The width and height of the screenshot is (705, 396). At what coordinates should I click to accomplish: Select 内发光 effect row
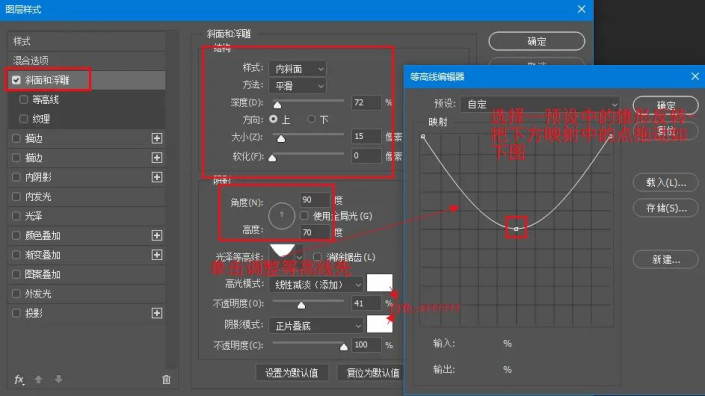(x=87, y=196)
